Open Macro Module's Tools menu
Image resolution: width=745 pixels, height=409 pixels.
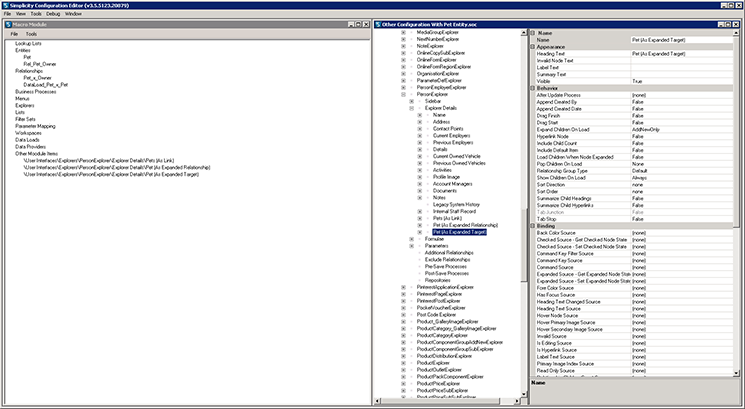pos(31,34)
